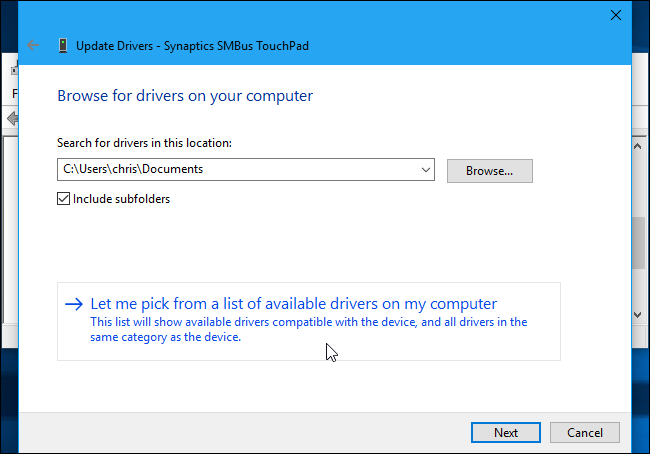
Task: Expand the driver location dropdown arrow
Action: coord(426,170)
